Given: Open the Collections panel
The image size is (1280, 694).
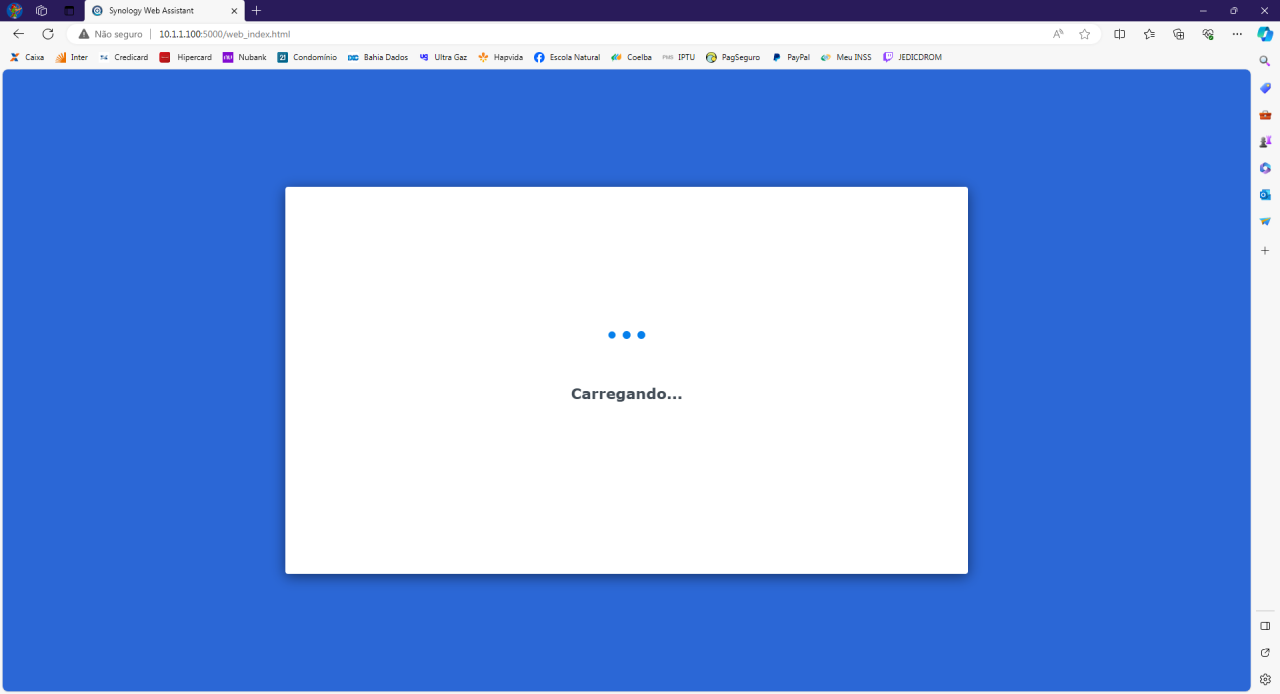Looking at the screenshot, I should pos(1178,34).
